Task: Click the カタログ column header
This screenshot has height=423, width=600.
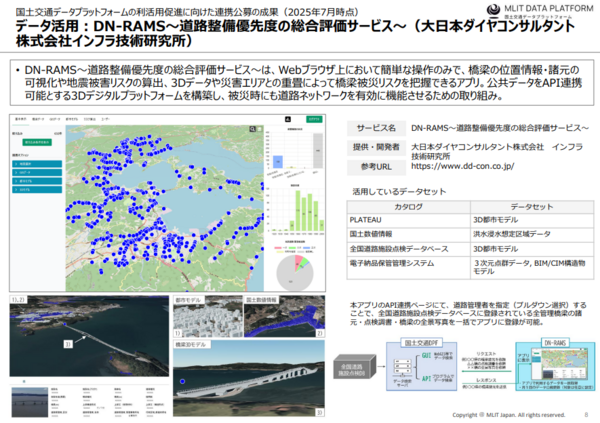Action: (408, 207)
